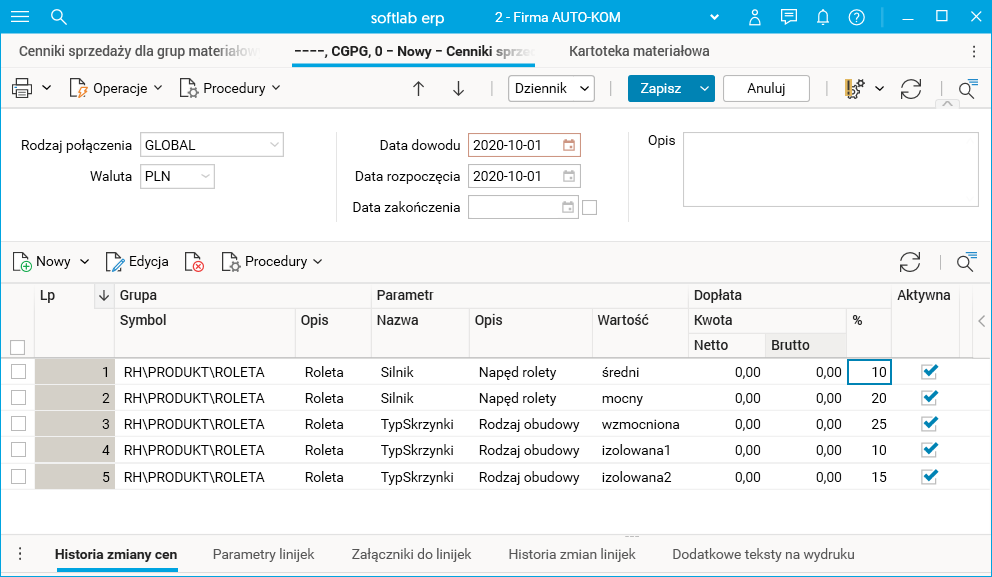Open the Parametry linijek tab
This screenshot has height=577, width=992.
pyautogui.click(x=264, y=554)
